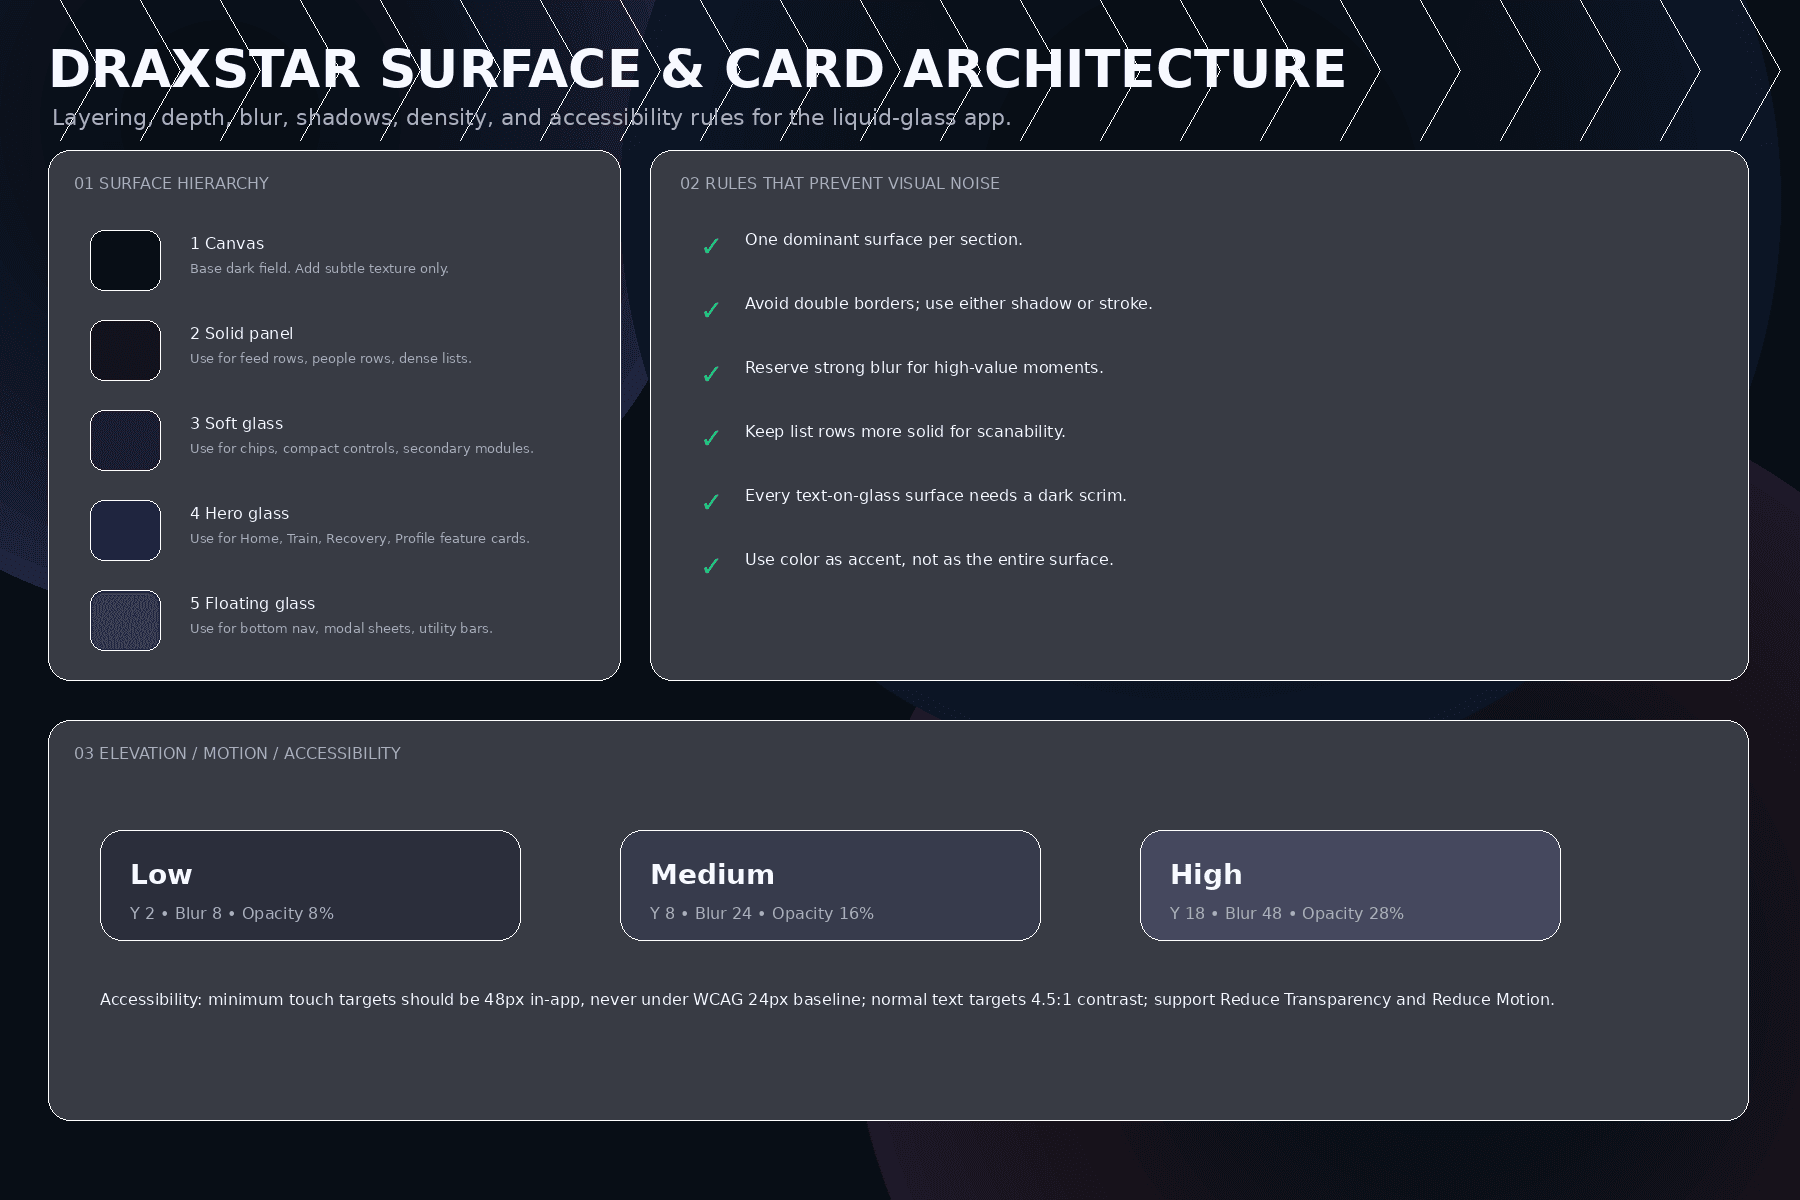This screenshot has height=1200, width=1800.
Task: Click the title DRAXSTAR SURFACE & CARD ARCHITECTURE
Action: [697, 69]
